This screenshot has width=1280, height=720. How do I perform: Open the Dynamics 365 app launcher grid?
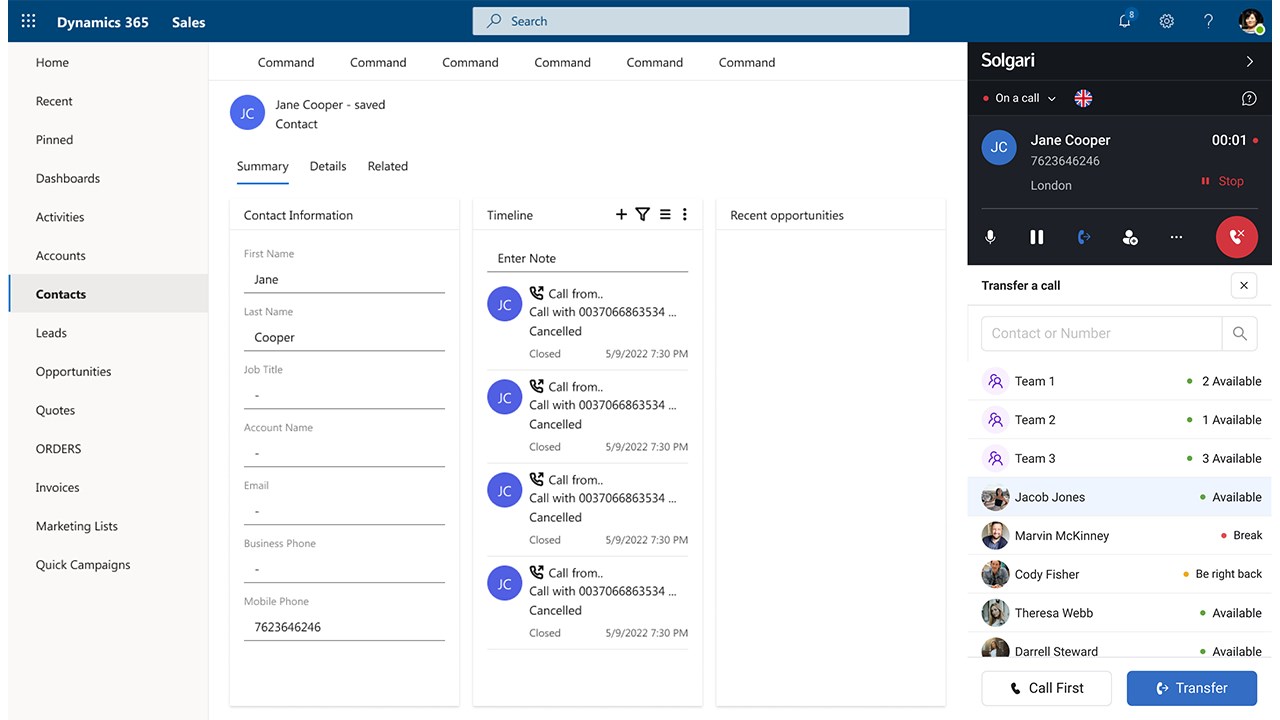coord(28,21)
